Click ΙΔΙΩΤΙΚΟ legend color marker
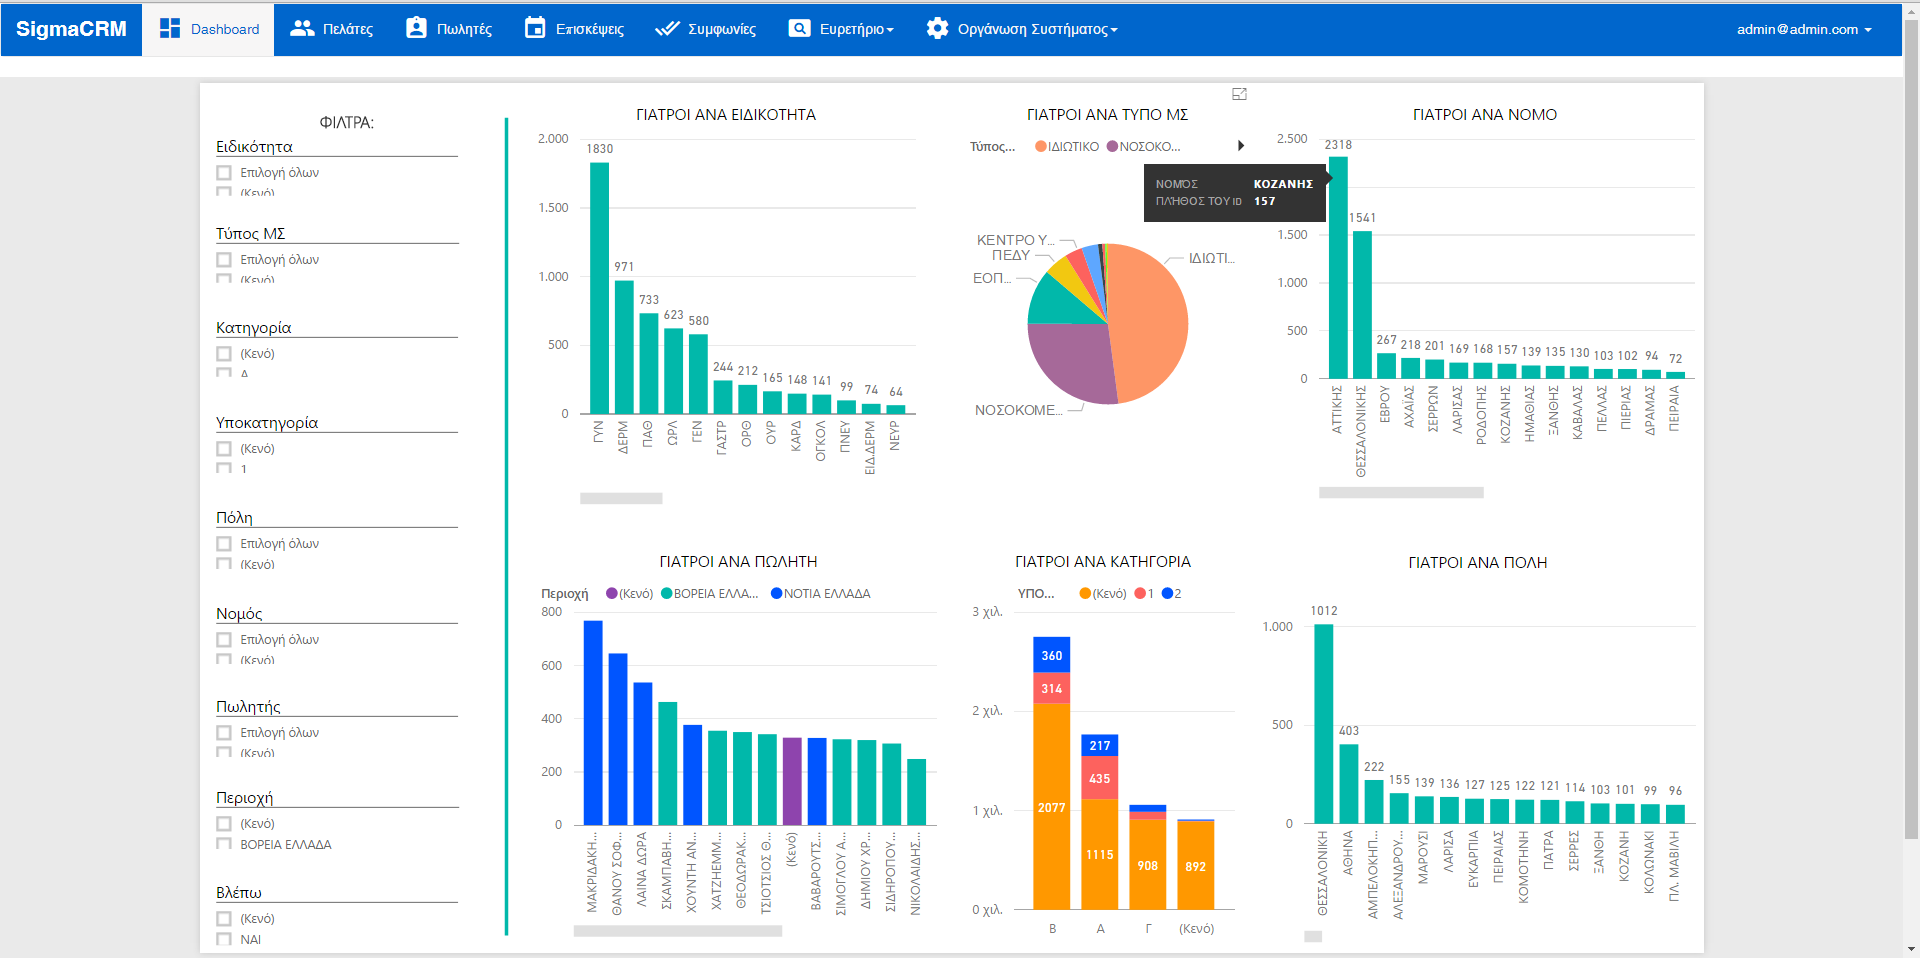The image size is (1920, 958). coord(1040,146)
